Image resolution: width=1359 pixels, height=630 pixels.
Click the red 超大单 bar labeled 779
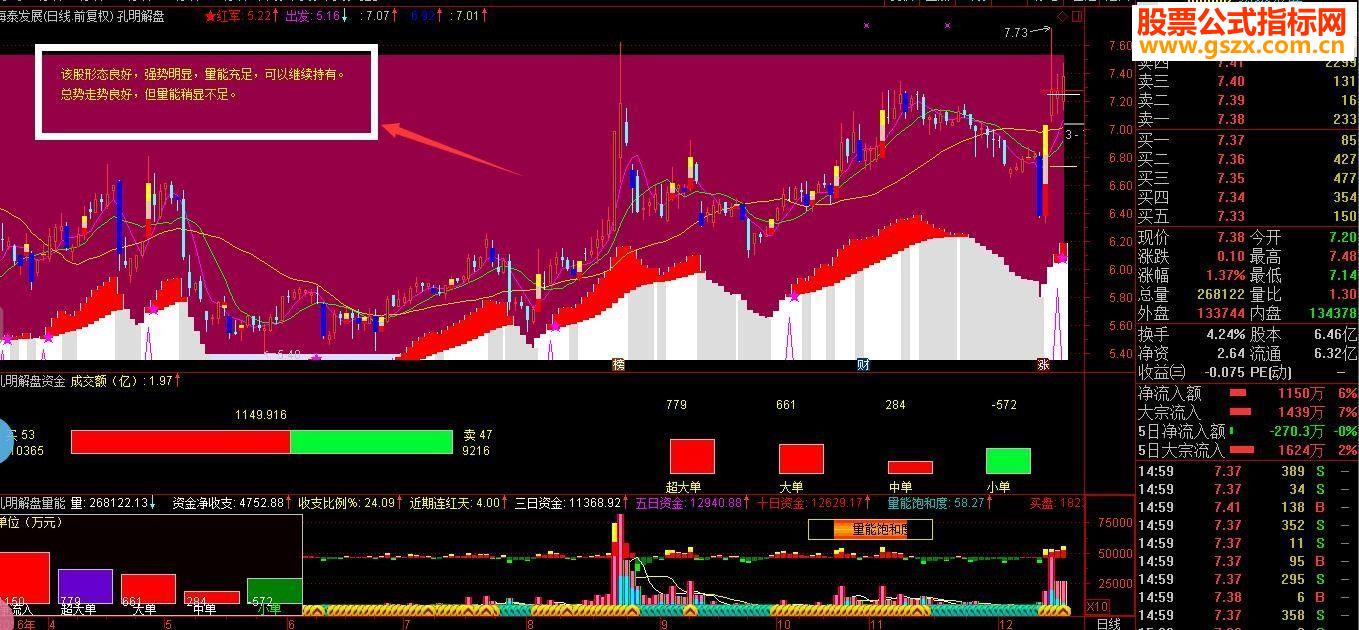tap(692, 456)
